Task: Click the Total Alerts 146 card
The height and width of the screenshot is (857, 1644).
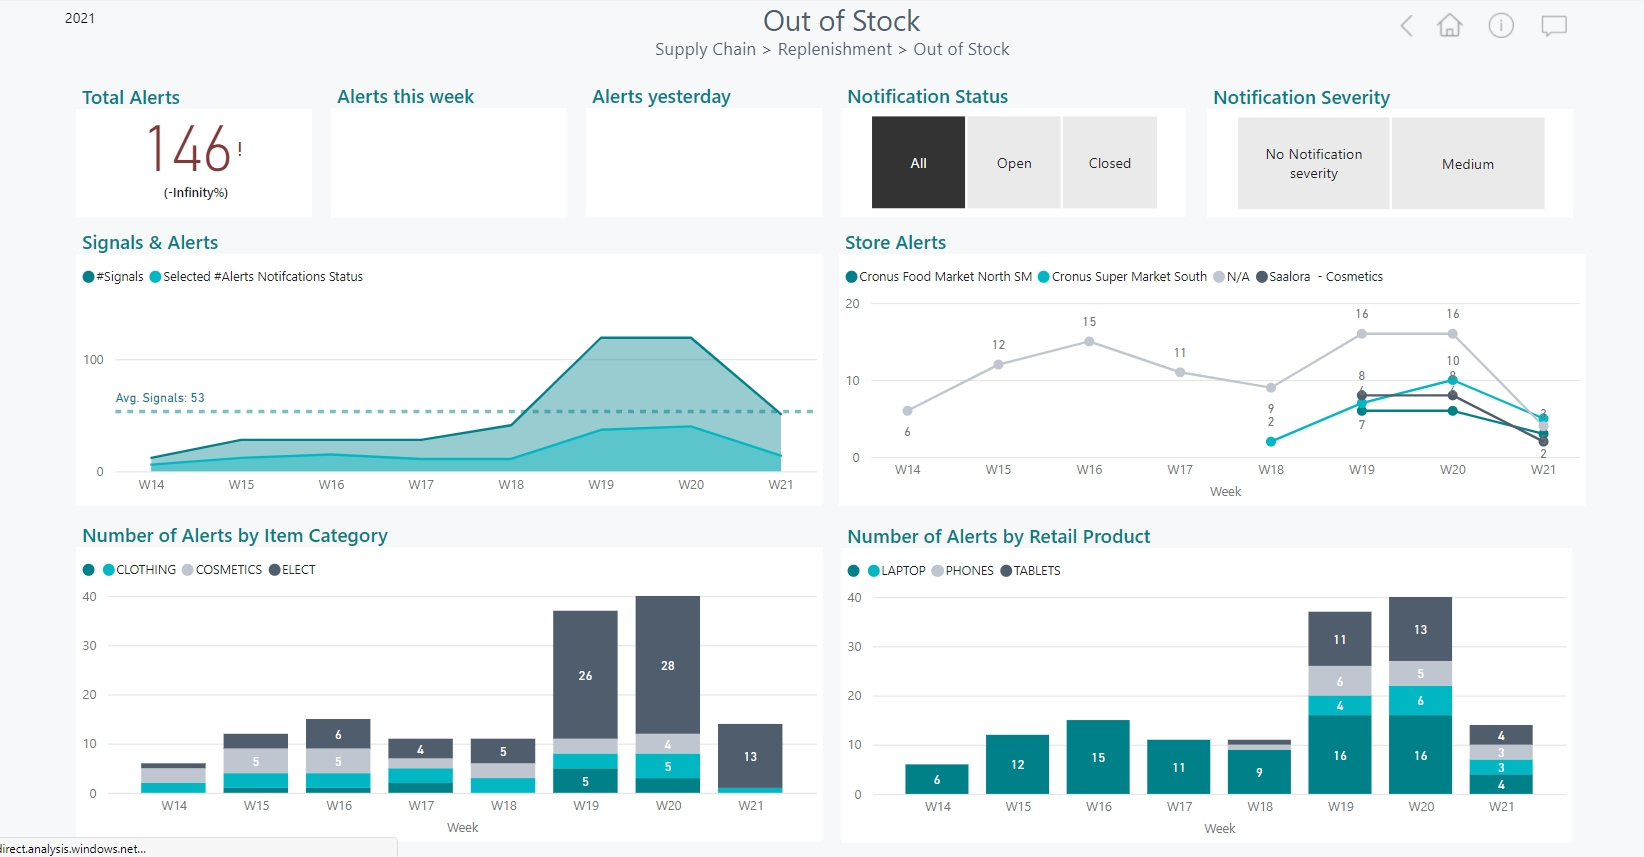Action: tap(194, 162)
